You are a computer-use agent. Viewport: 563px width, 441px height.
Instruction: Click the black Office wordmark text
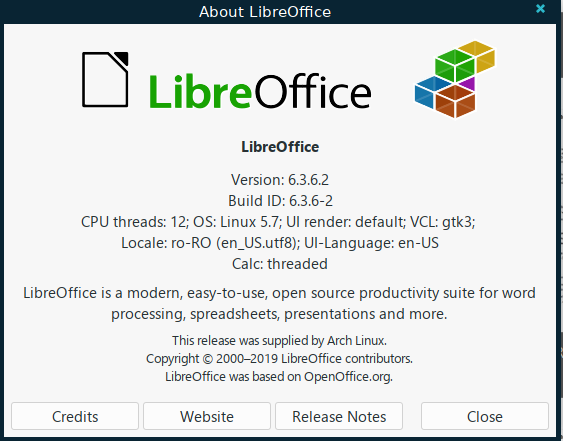(313, 90)
